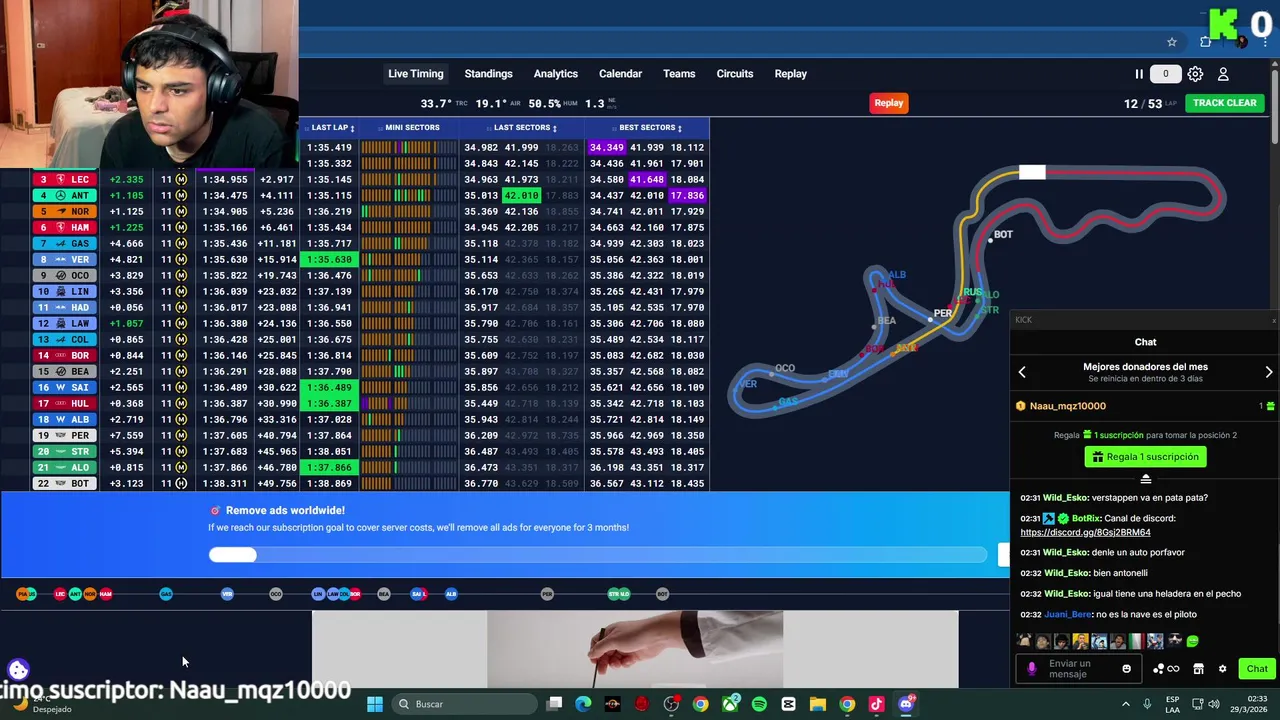
Task: Open the Live Timing tab
Action: [415, 74]
